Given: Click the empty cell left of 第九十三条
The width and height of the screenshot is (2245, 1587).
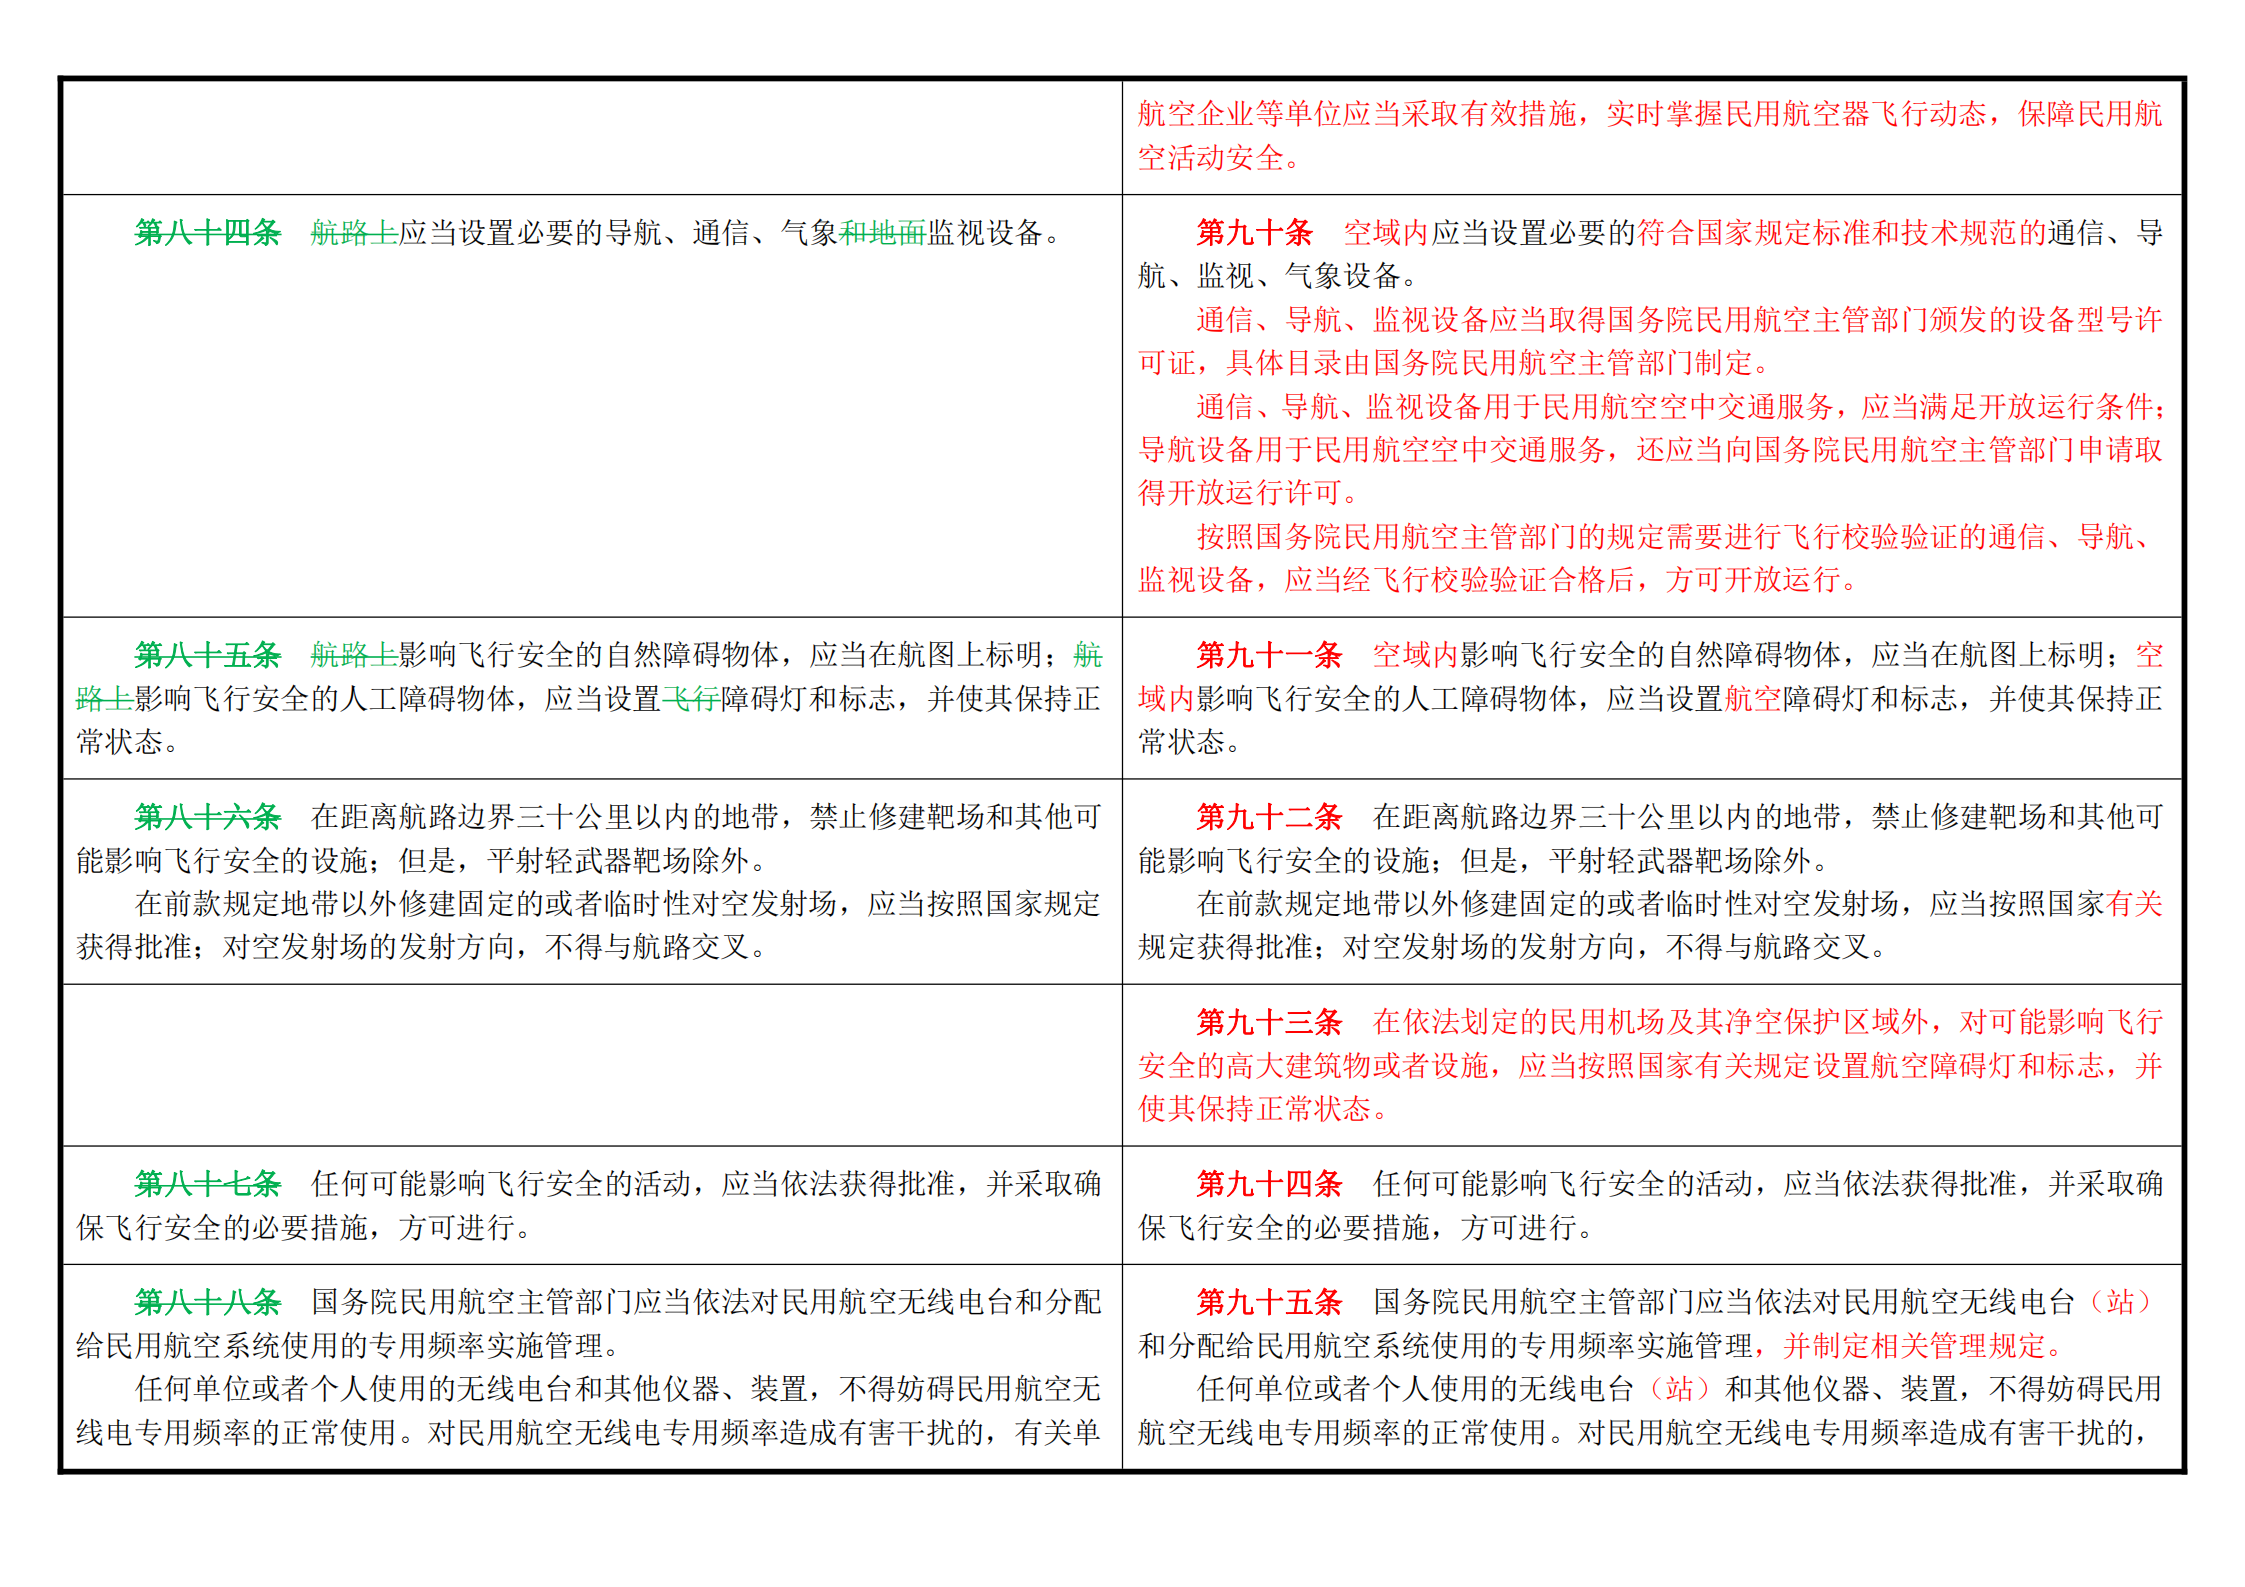Looking at the screenshot, I should (x=592, y=1065).
